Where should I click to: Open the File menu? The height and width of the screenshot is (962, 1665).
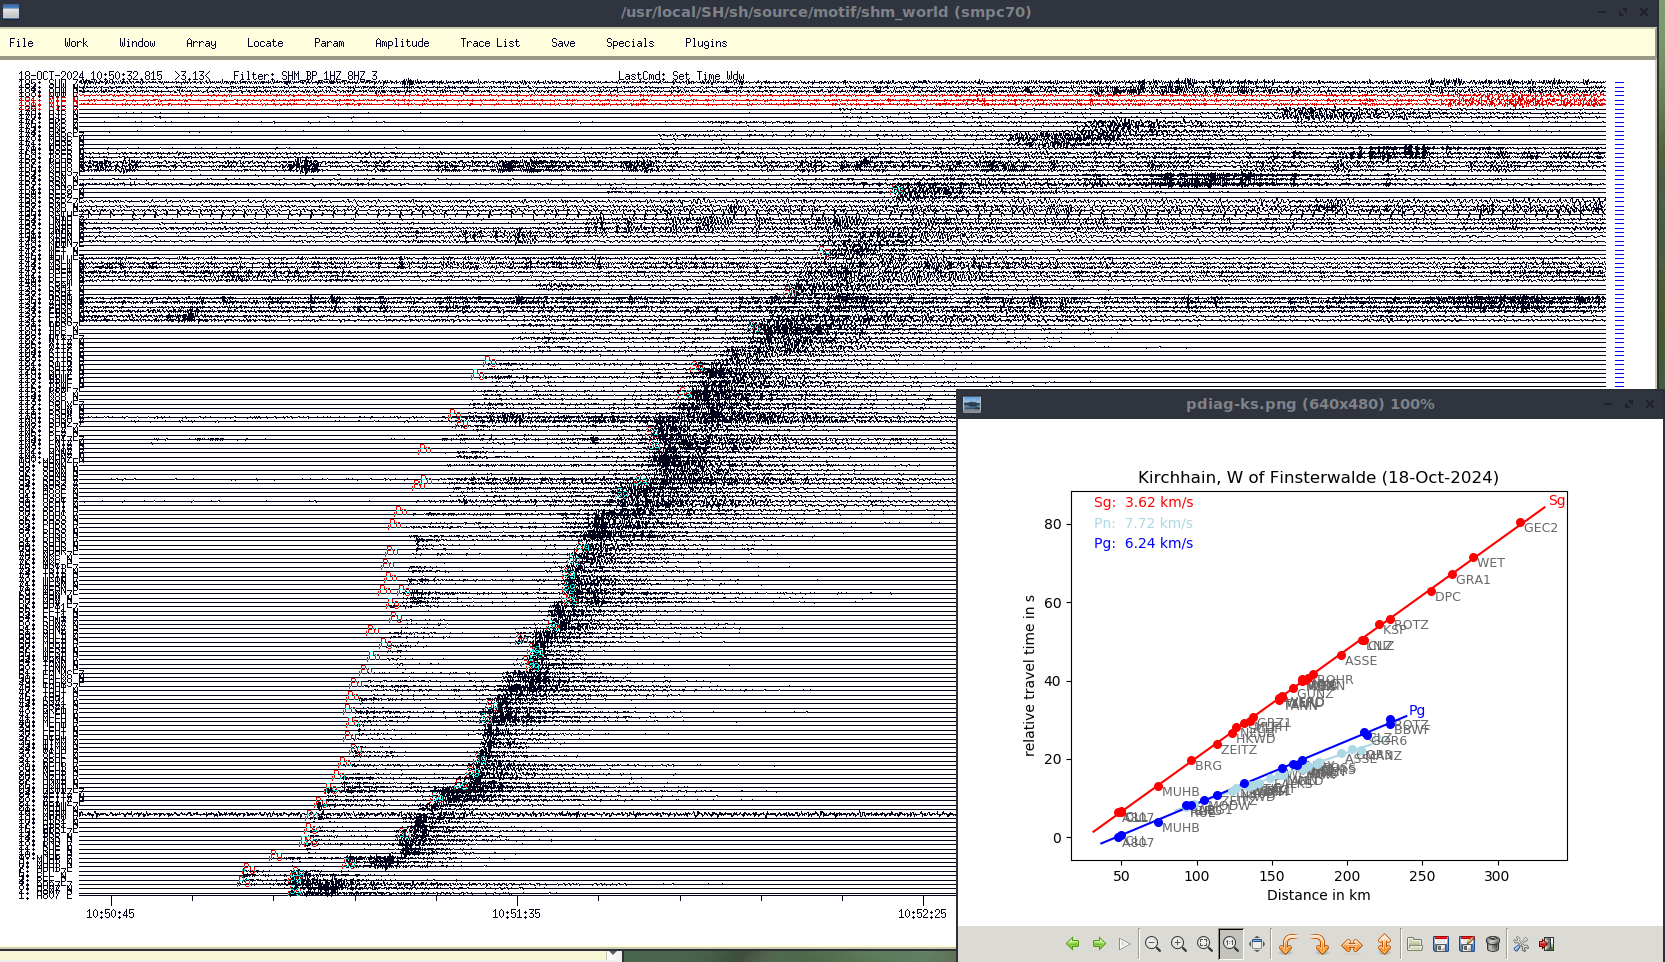point(21,43)
